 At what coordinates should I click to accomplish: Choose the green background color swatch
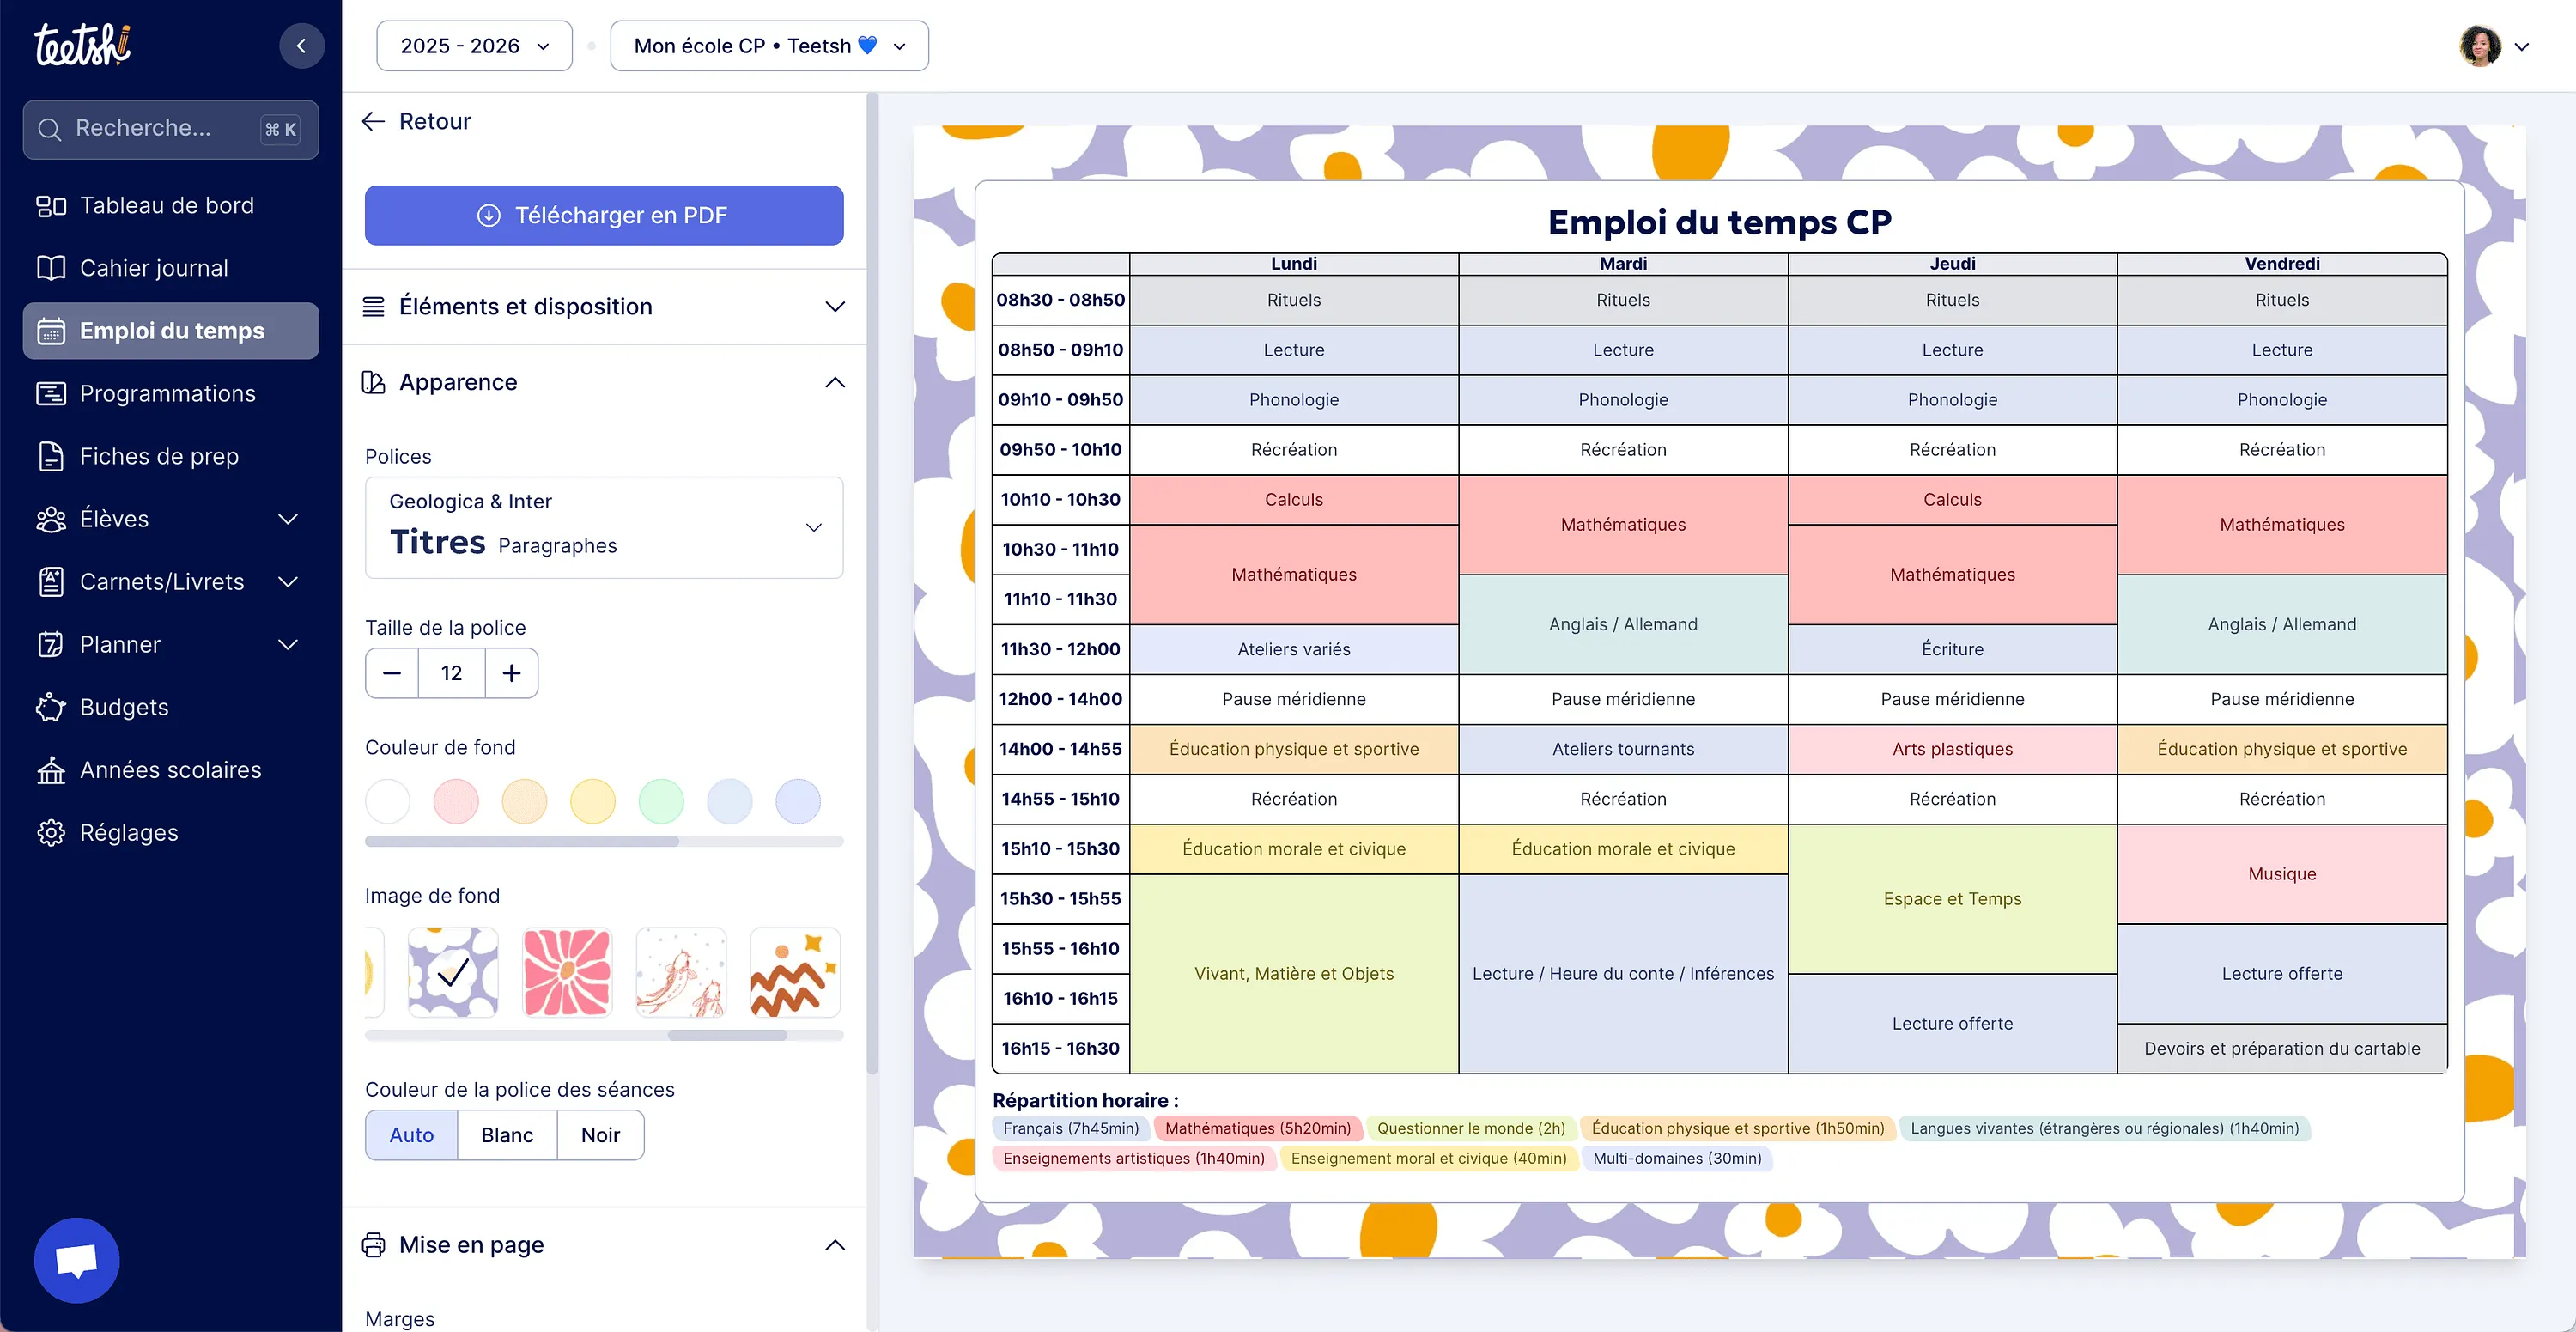661,802
